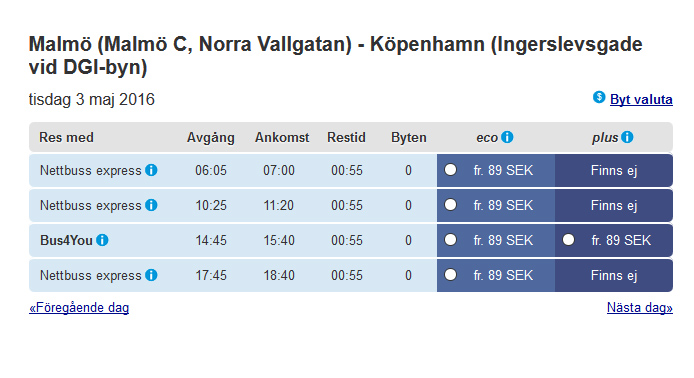Open info for 06:05 Nettbuss express

click(151, 170)
